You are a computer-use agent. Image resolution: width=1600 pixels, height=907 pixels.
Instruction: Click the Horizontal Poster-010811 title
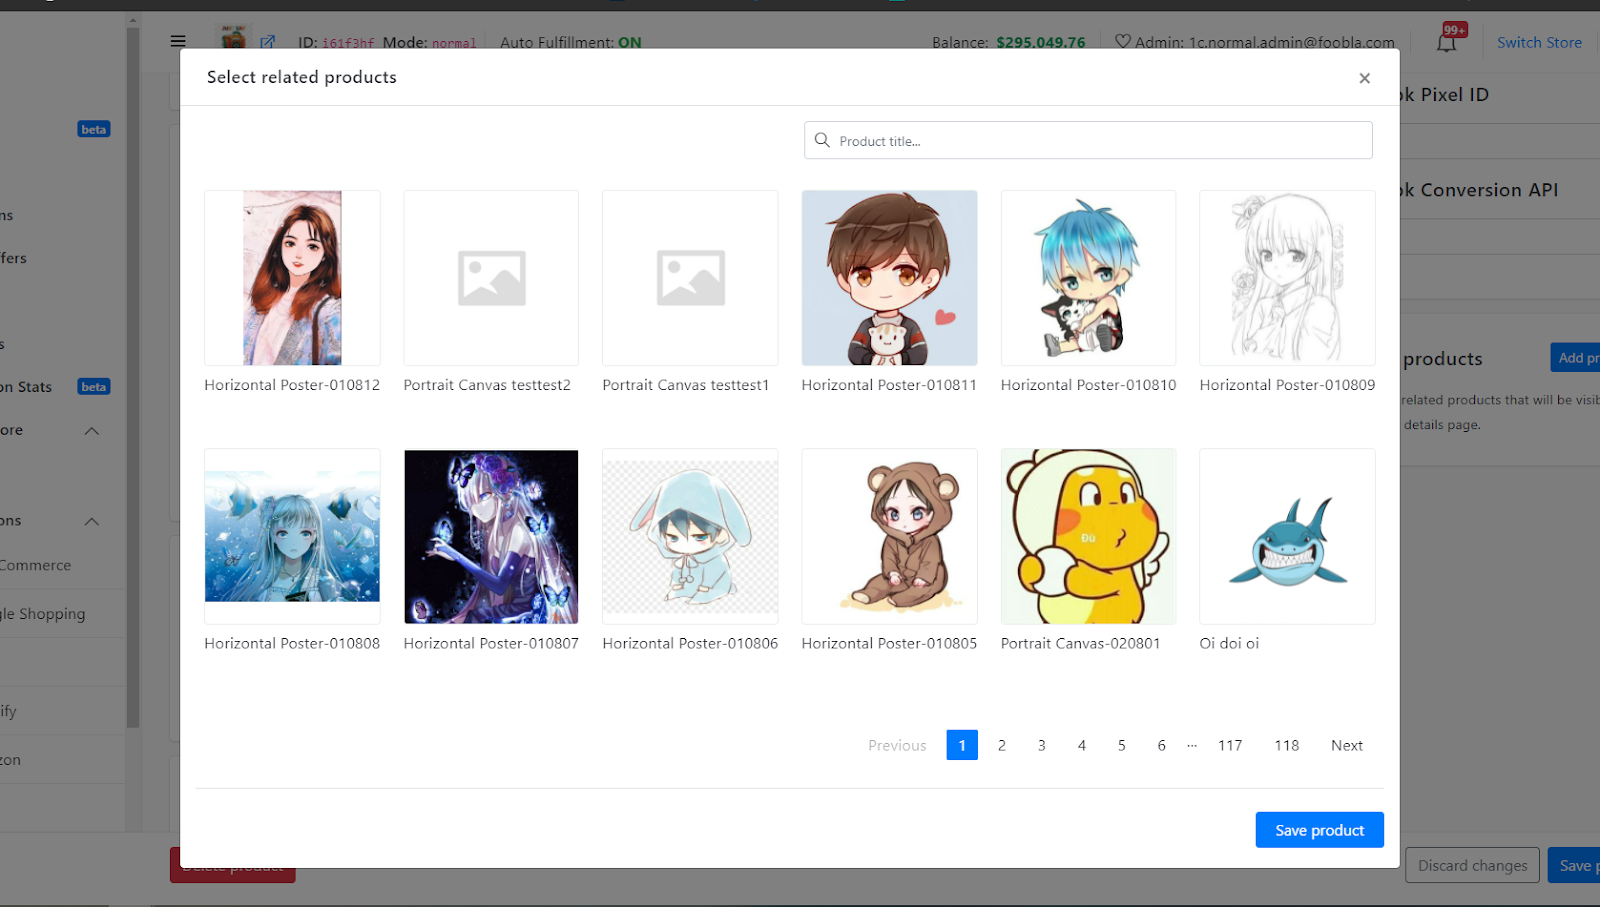[889, 385]
